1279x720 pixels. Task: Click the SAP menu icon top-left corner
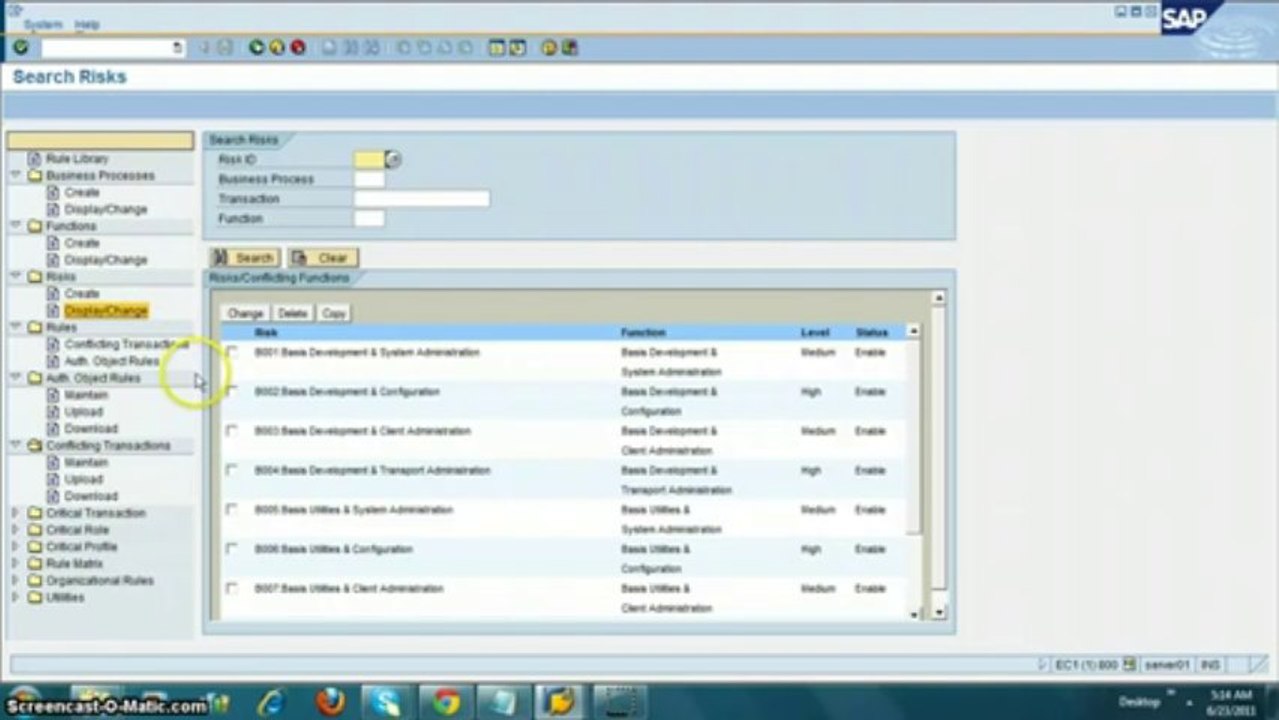[14, 10]
